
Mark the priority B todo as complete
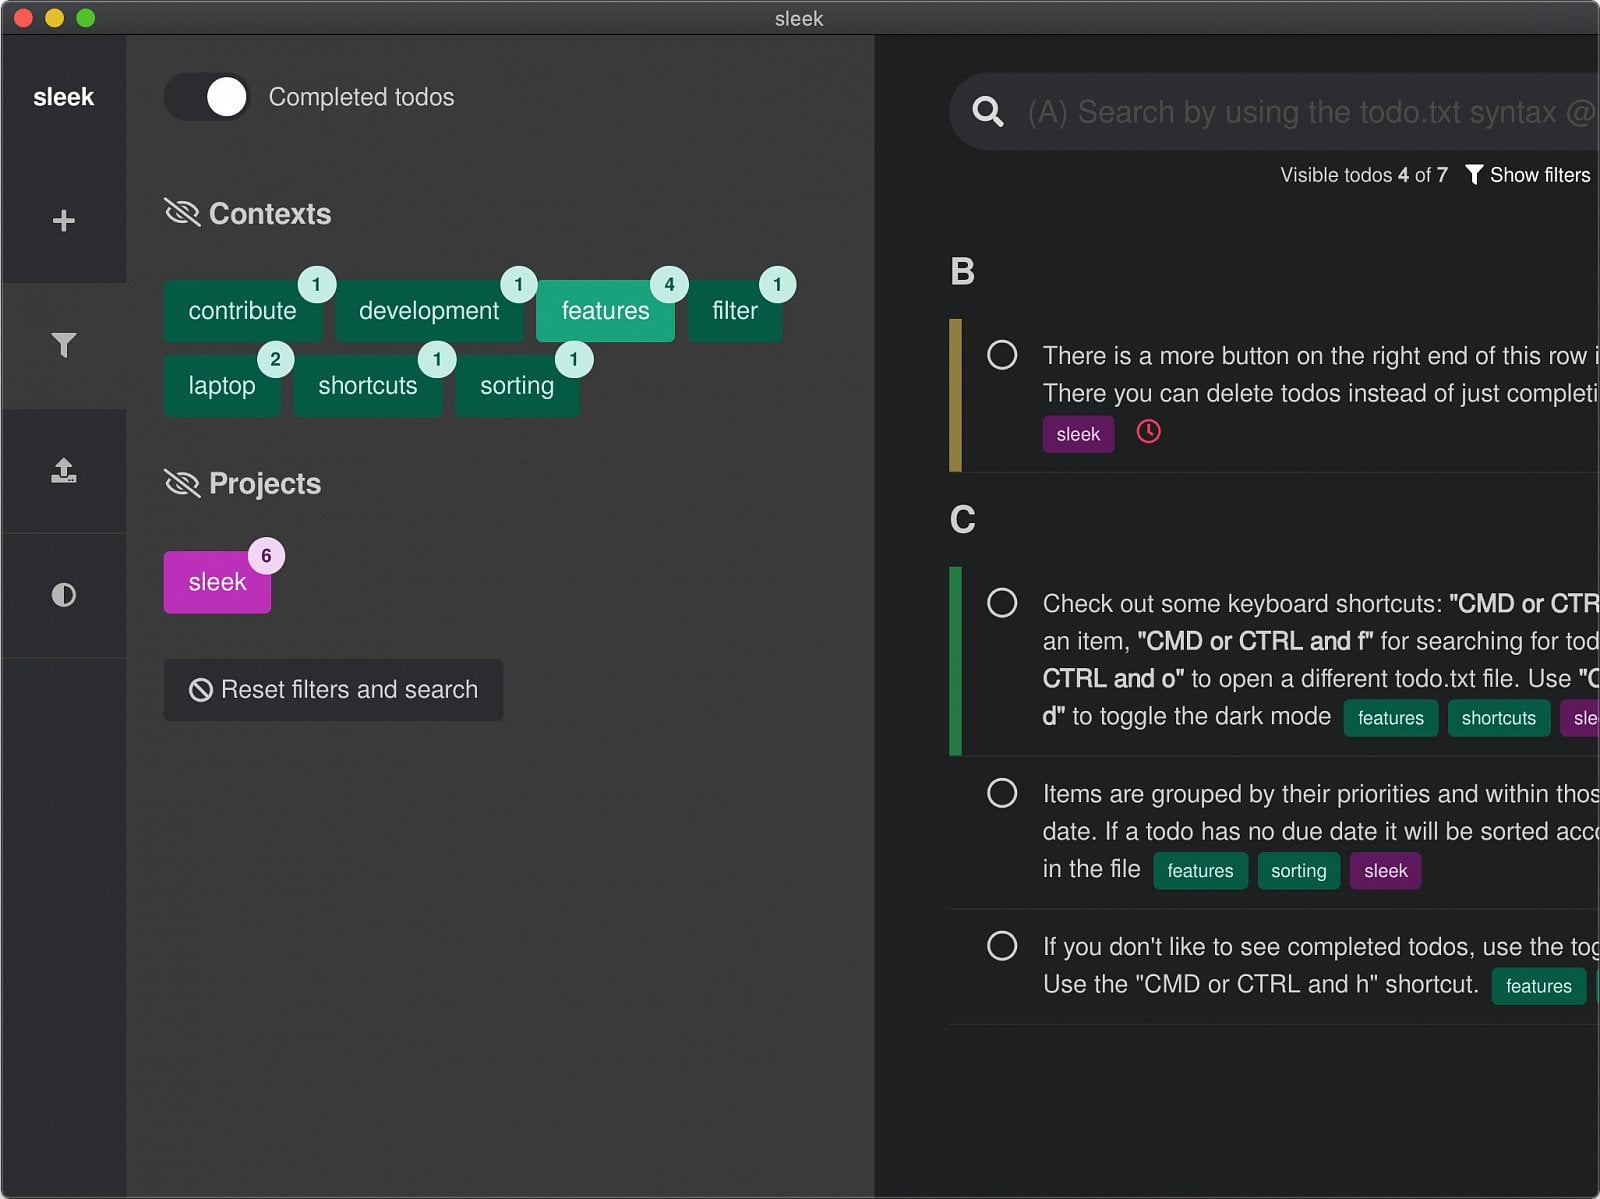1002,355
